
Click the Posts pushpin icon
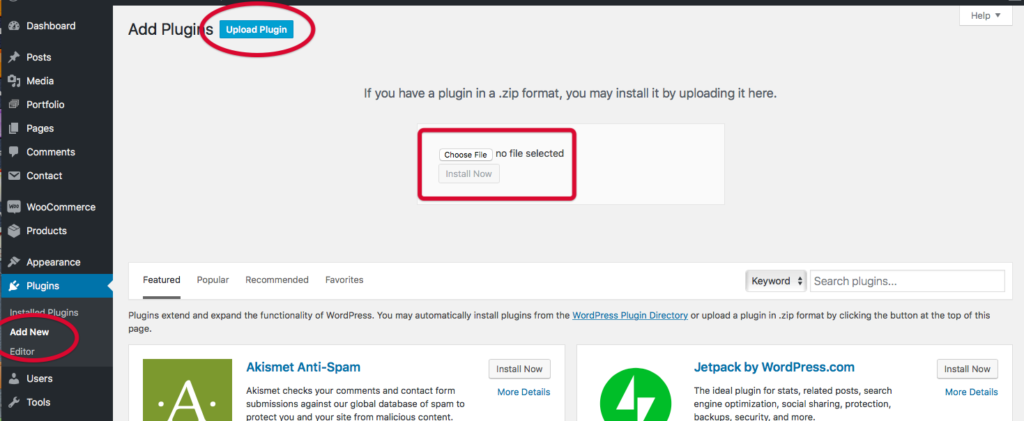(14, 57)
